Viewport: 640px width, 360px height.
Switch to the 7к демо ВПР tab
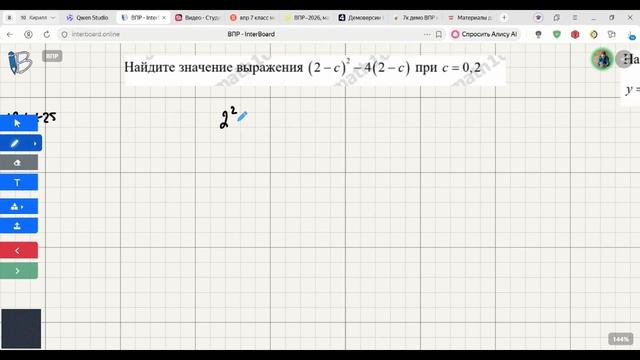click(x=415, y=18)
